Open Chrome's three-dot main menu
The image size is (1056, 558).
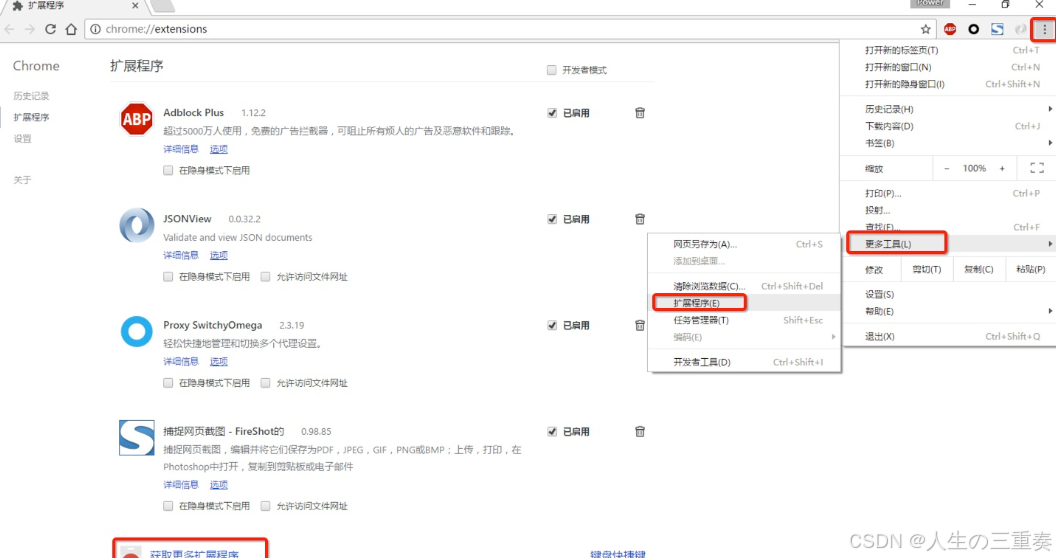pos(1045,29)
